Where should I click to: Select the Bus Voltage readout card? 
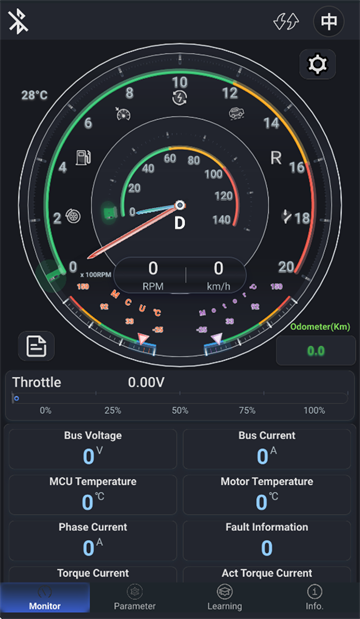(93, 449)
